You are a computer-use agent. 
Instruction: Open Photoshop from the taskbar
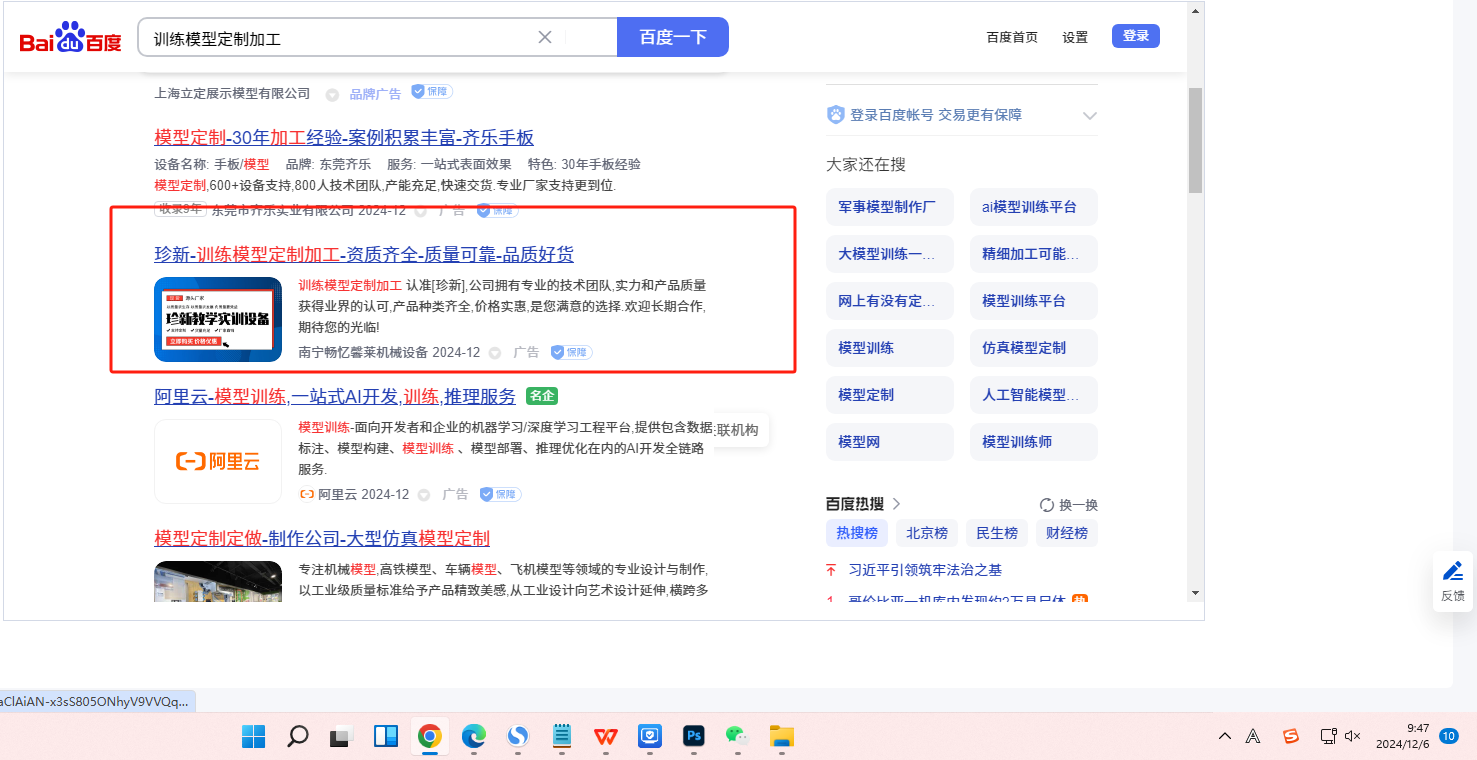(x=693, y=737)
